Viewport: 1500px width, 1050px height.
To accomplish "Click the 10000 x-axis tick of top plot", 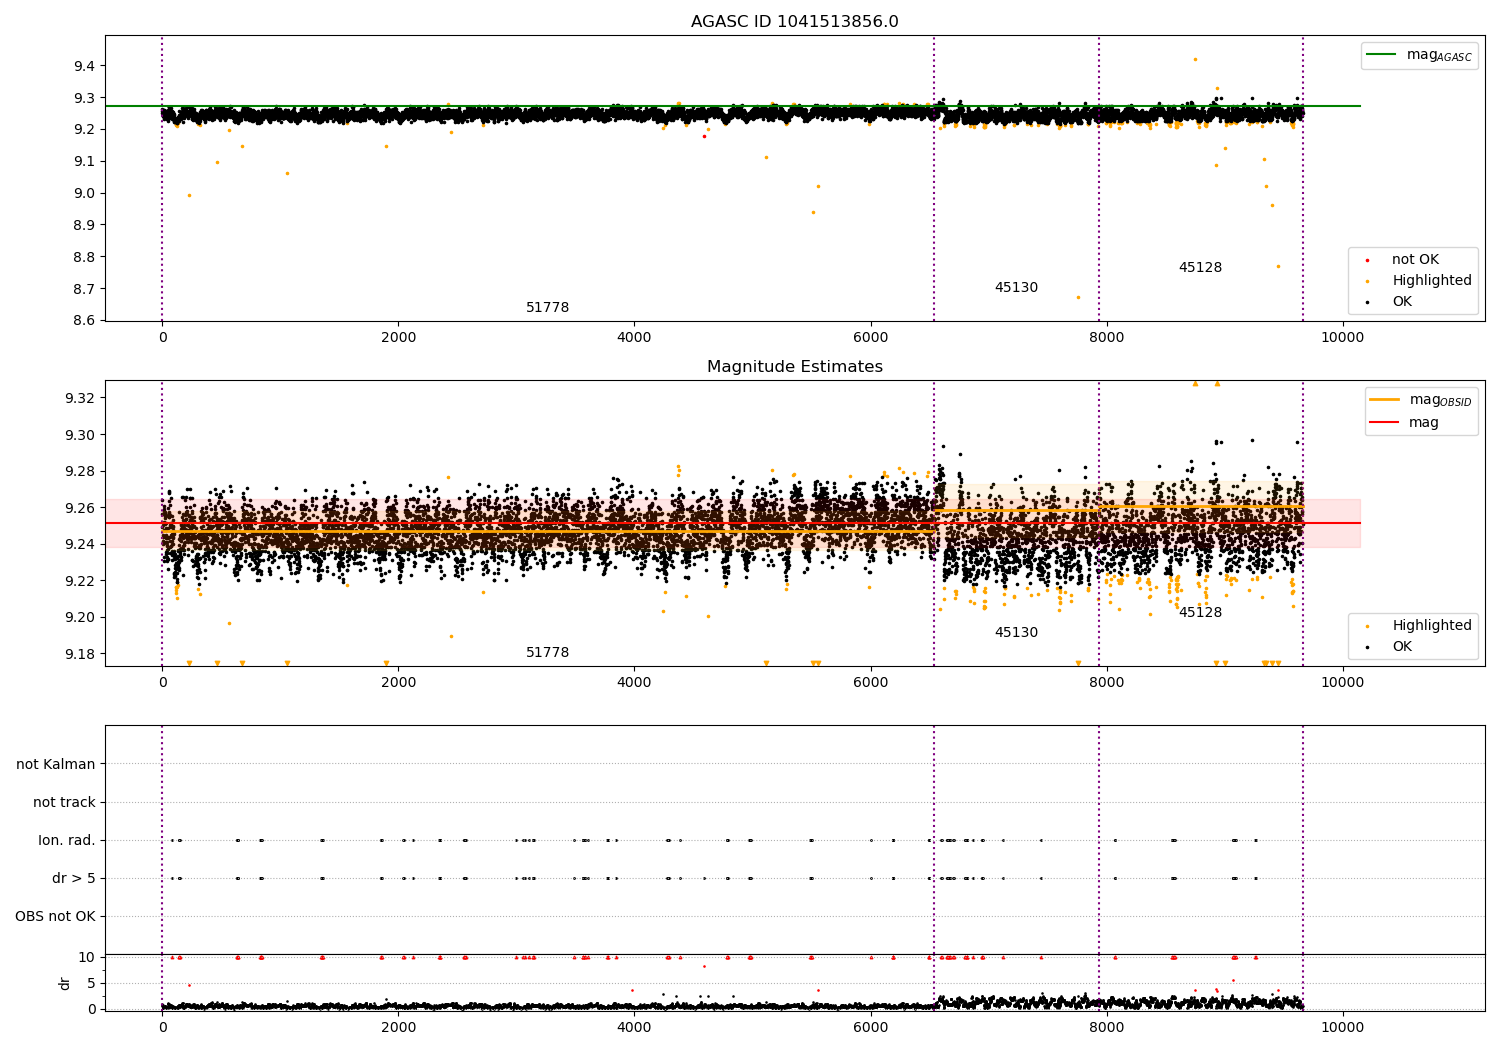I will click(x=1342, y=337).
